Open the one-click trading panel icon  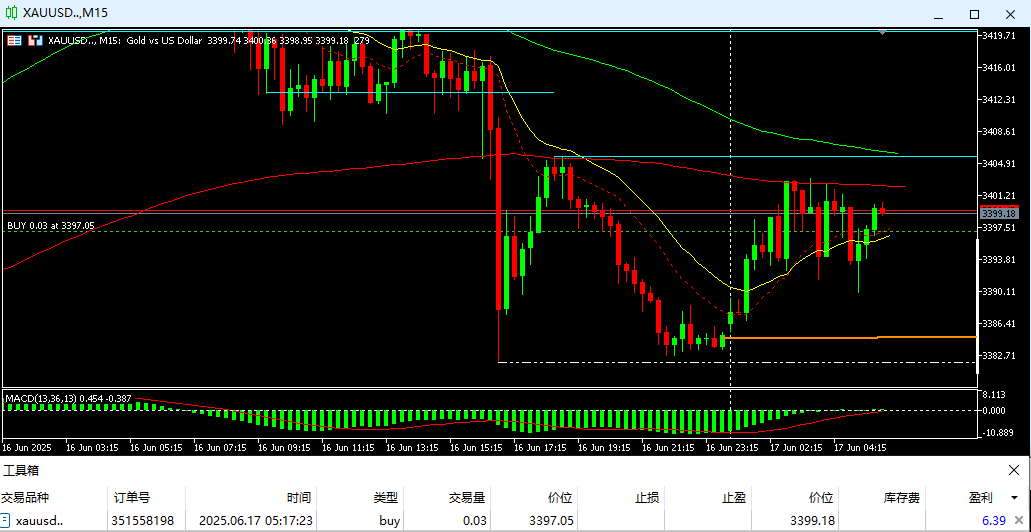[14, 40]
